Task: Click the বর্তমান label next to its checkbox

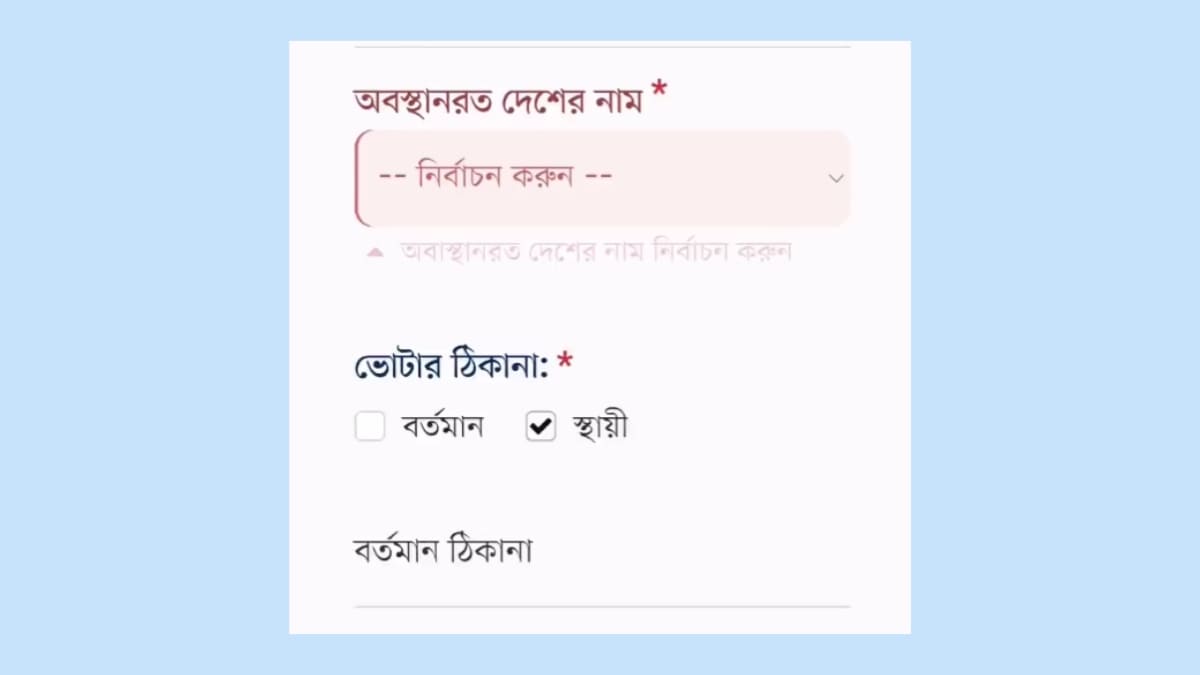Action: (441, 426)
